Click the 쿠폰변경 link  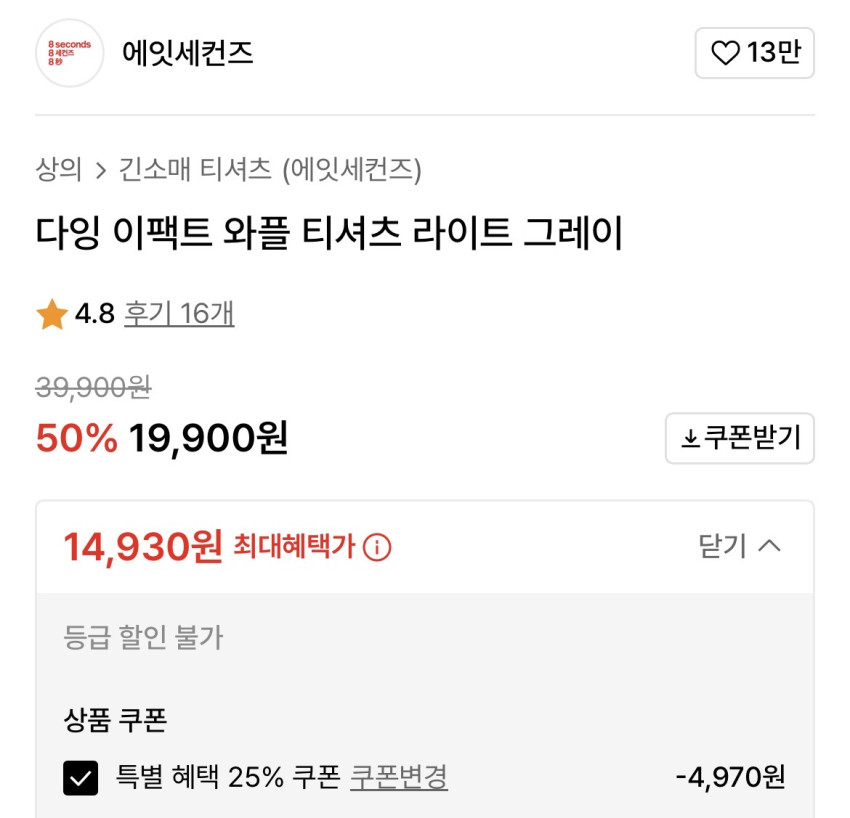[x=398, y=776]
